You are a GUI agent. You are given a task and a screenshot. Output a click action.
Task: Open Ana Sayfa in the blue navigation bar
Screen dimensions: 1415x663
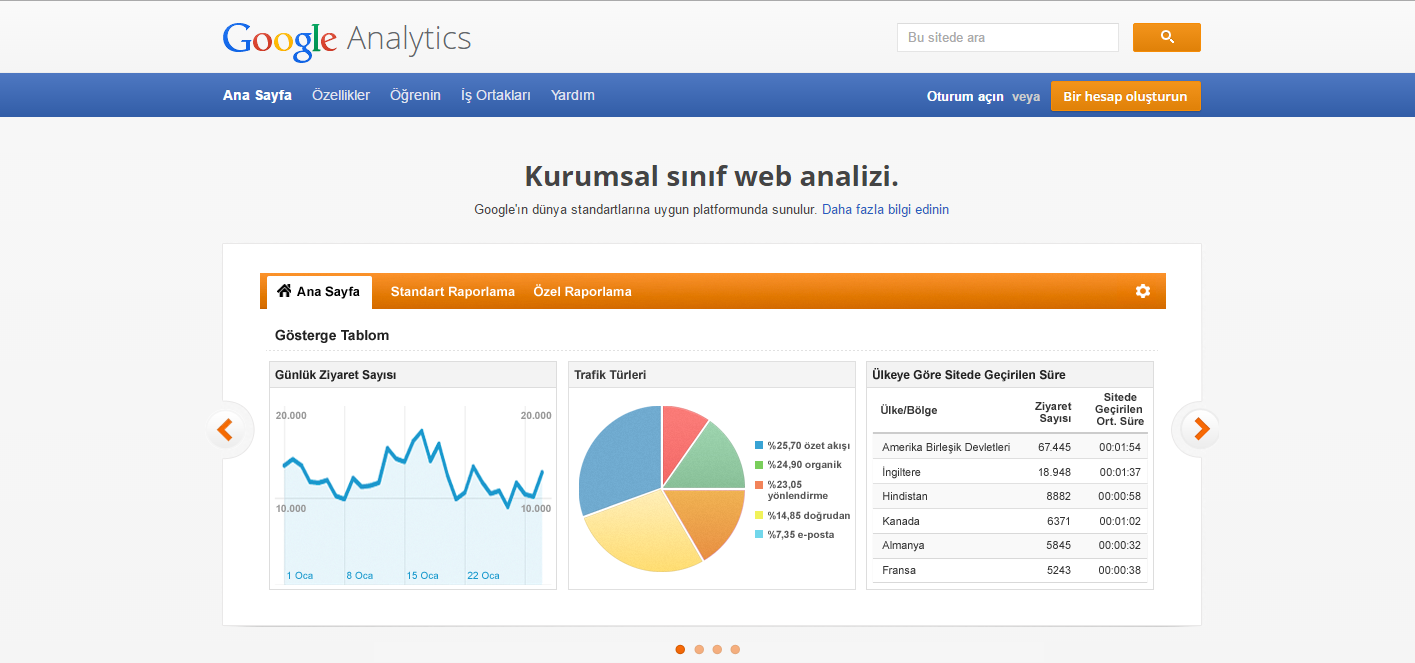[x=257, y=95]
